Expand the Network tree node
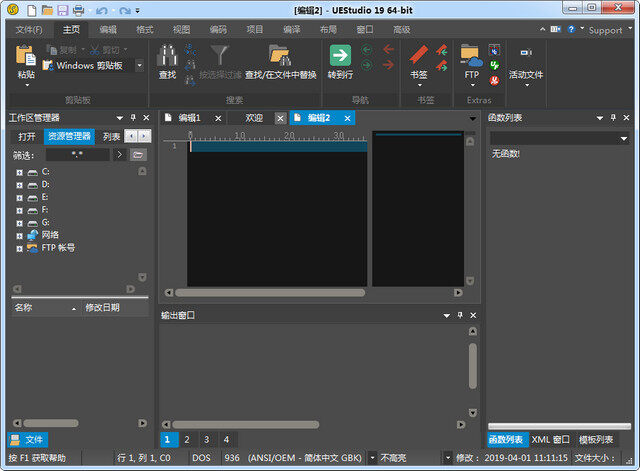The width and height of the screenshot is (640, 471). click(x=19, y=236)
